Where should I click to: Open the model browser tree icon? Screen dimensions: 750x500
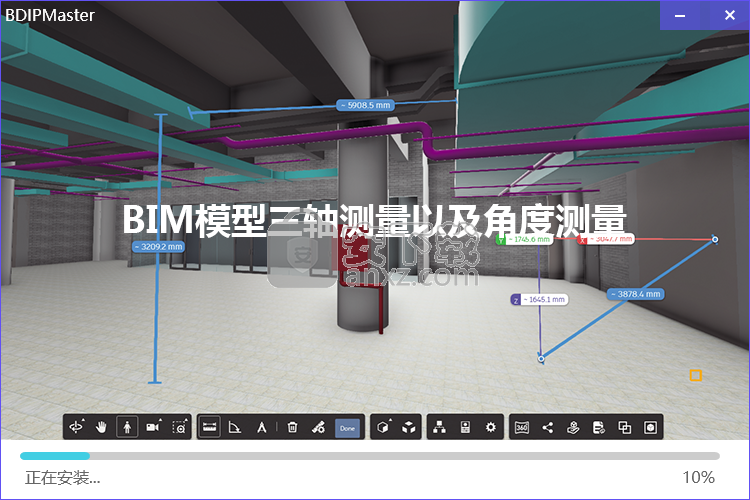point(439,427)
